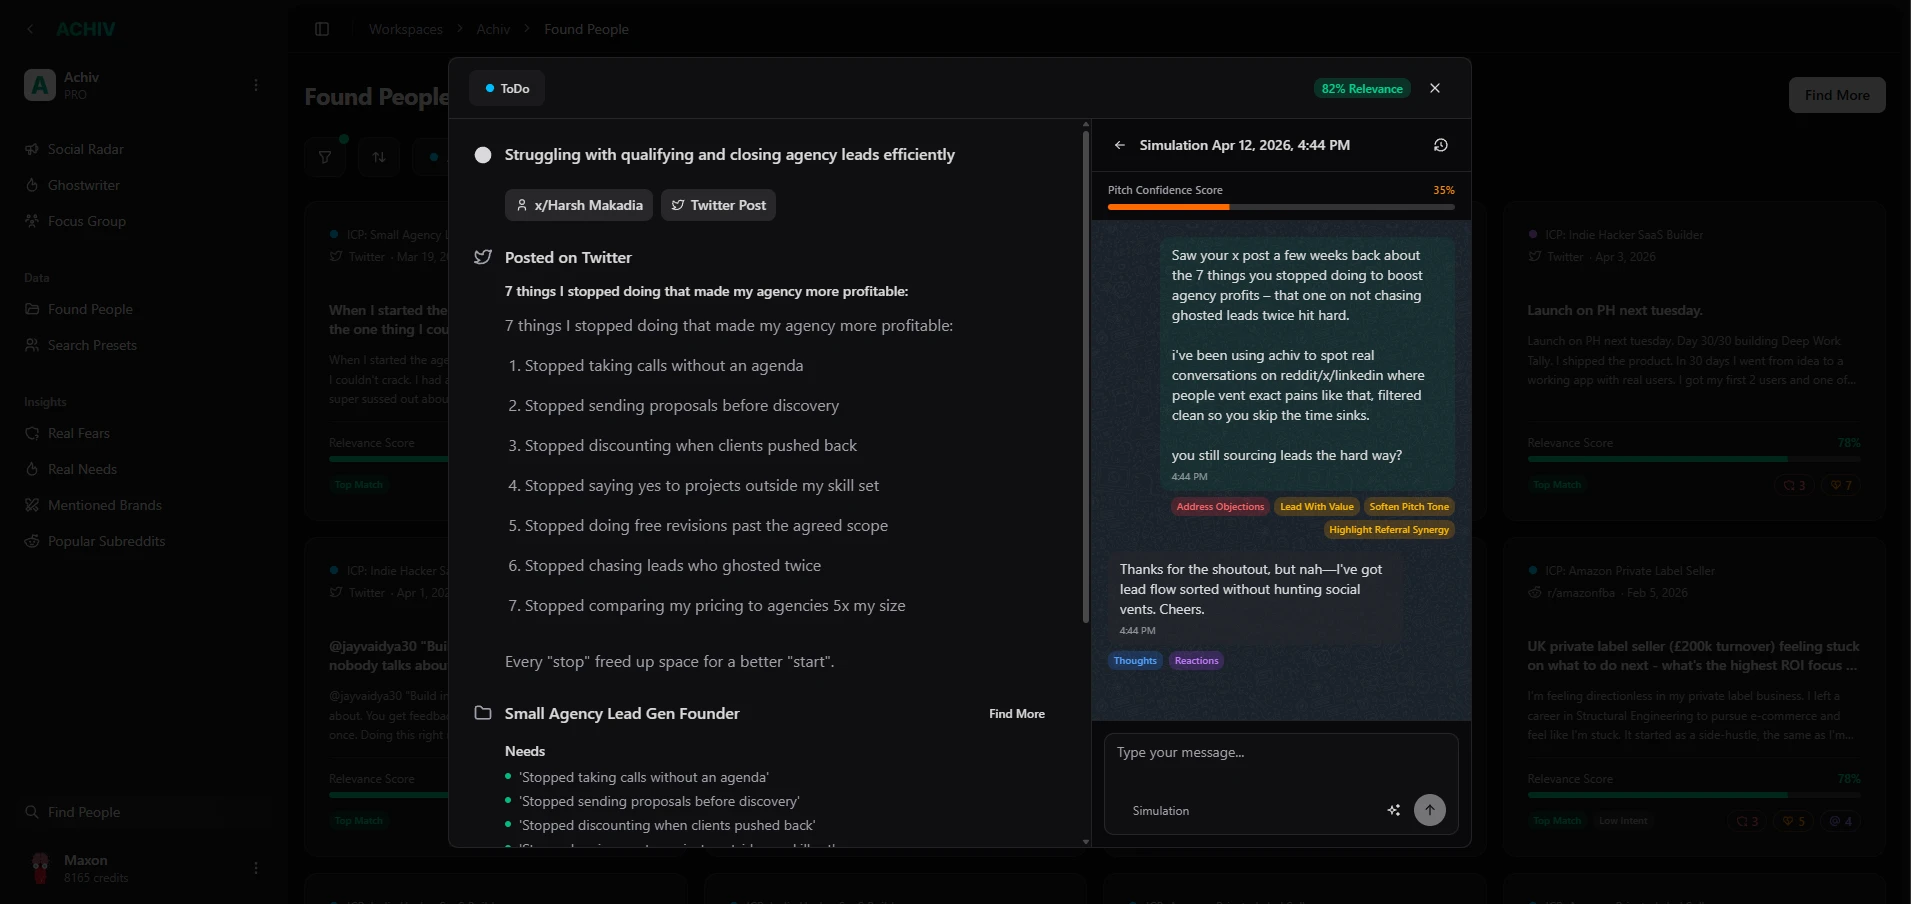Click the x/Harsh Makadia author button

pos(578,205)
